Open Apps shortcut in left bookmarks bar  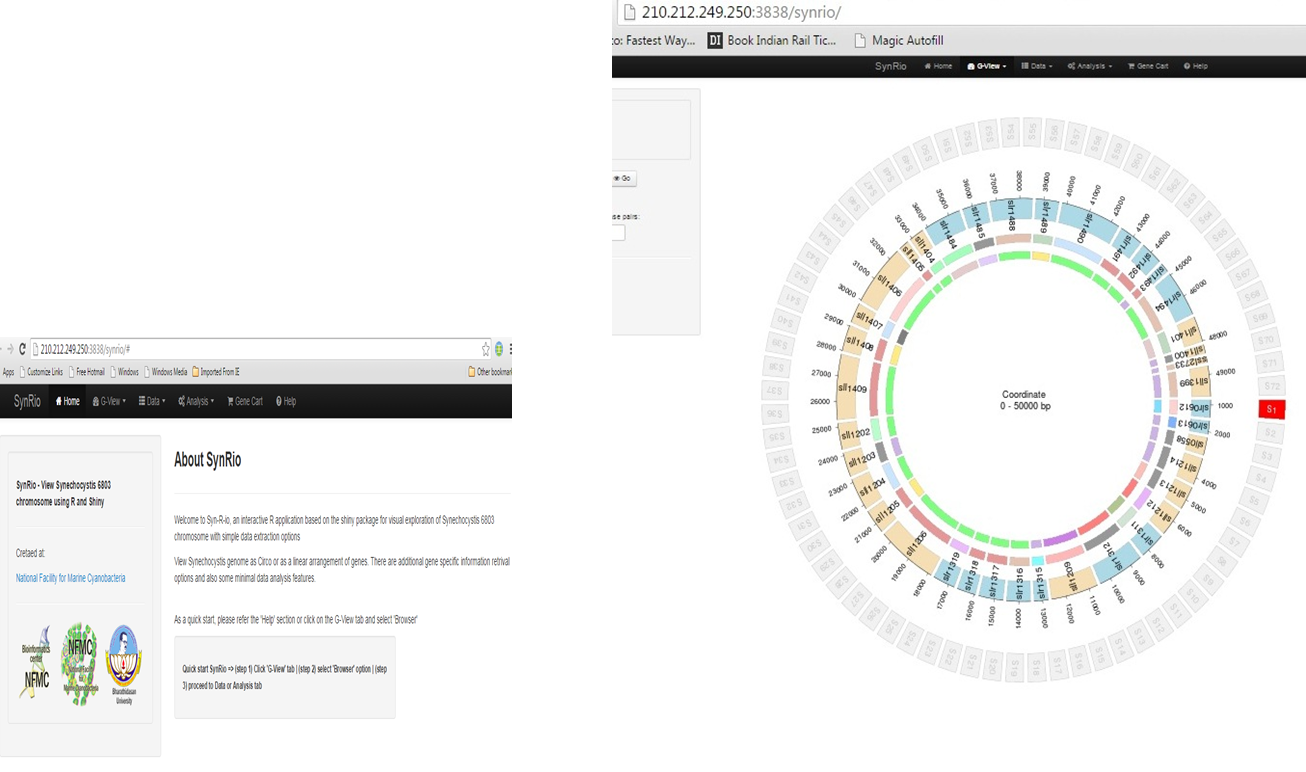[x=8, y=372]
